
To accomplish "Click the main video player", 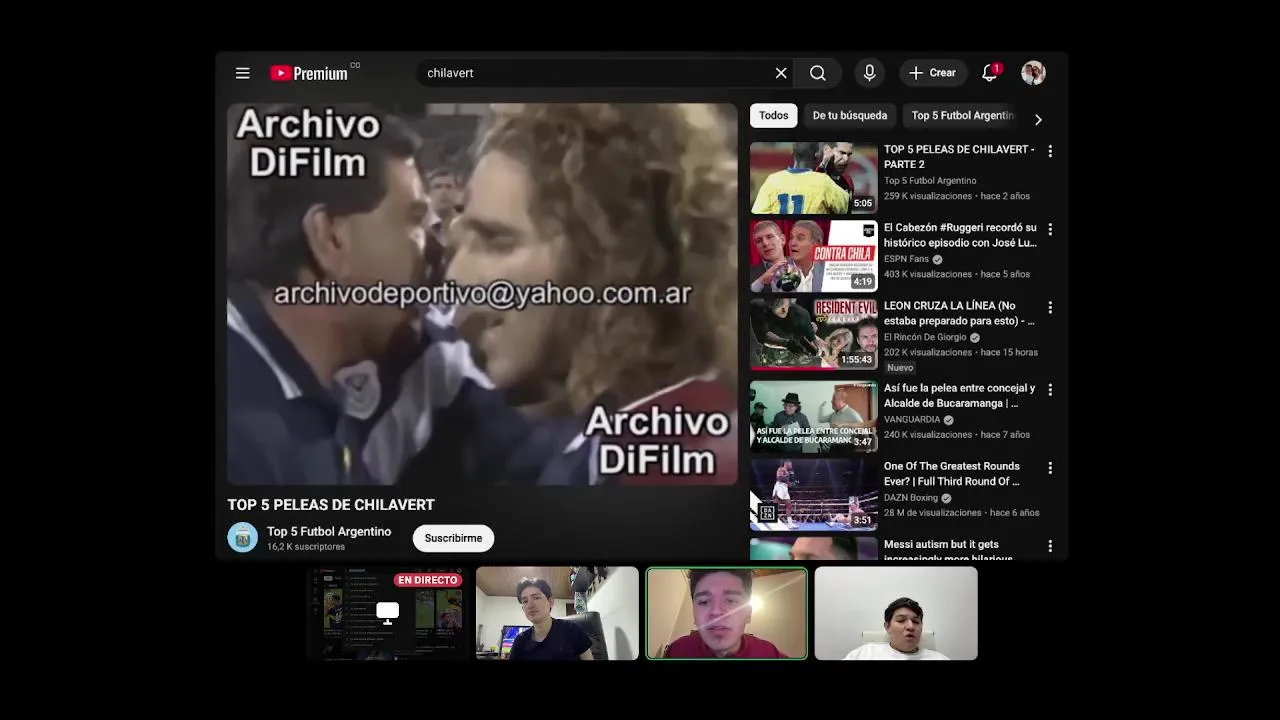I will click(482, 294).
